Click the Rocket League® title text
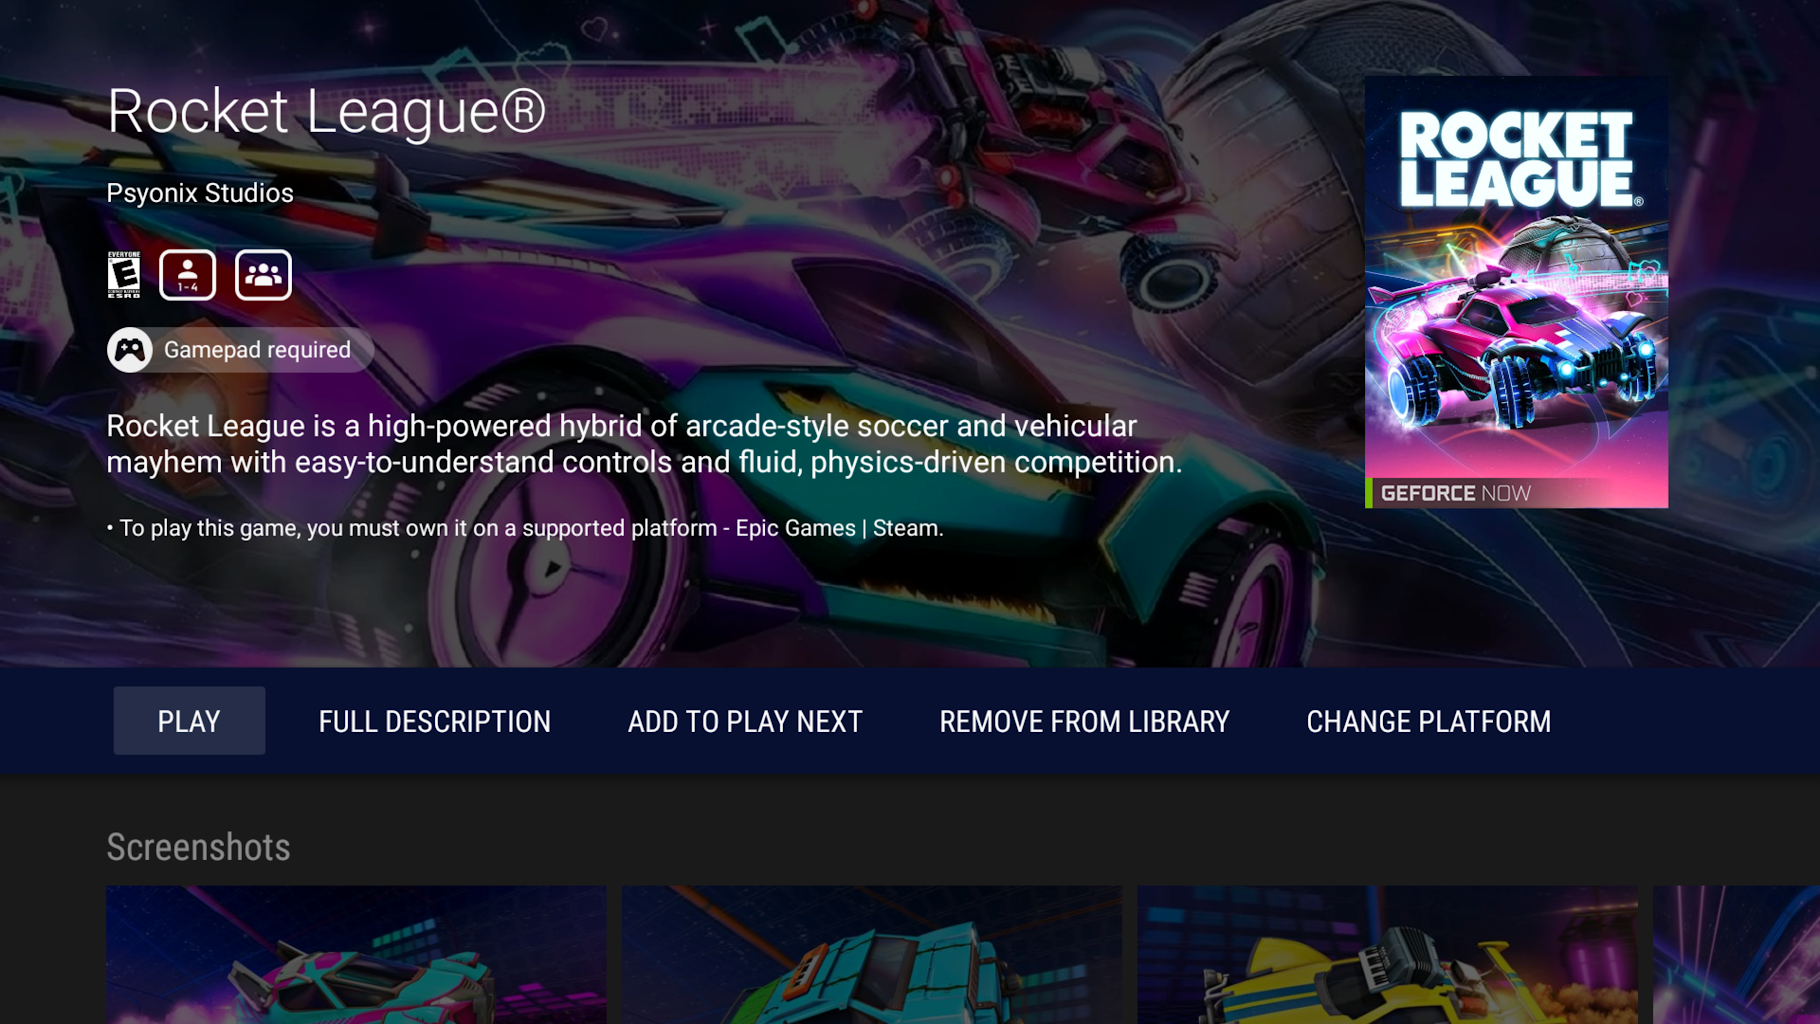Image resolution: width=1820 pixels, height=1024 pixels. pyautogui.click(x=326, y=110)
